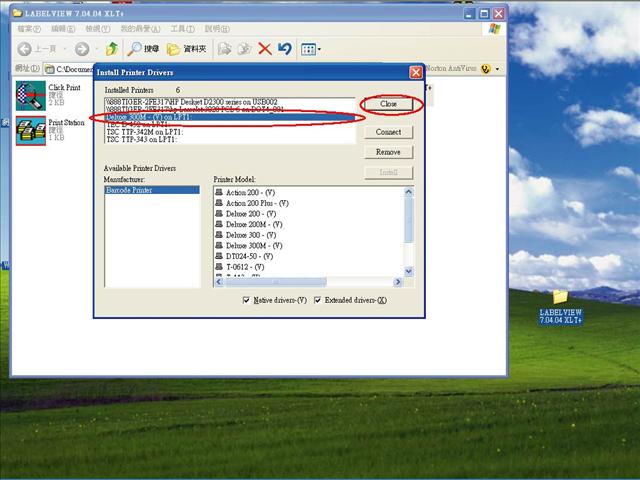Click the model list vertical scrollbar thumb
Viewport: 640px width, 480px height.
click(409, 220)
